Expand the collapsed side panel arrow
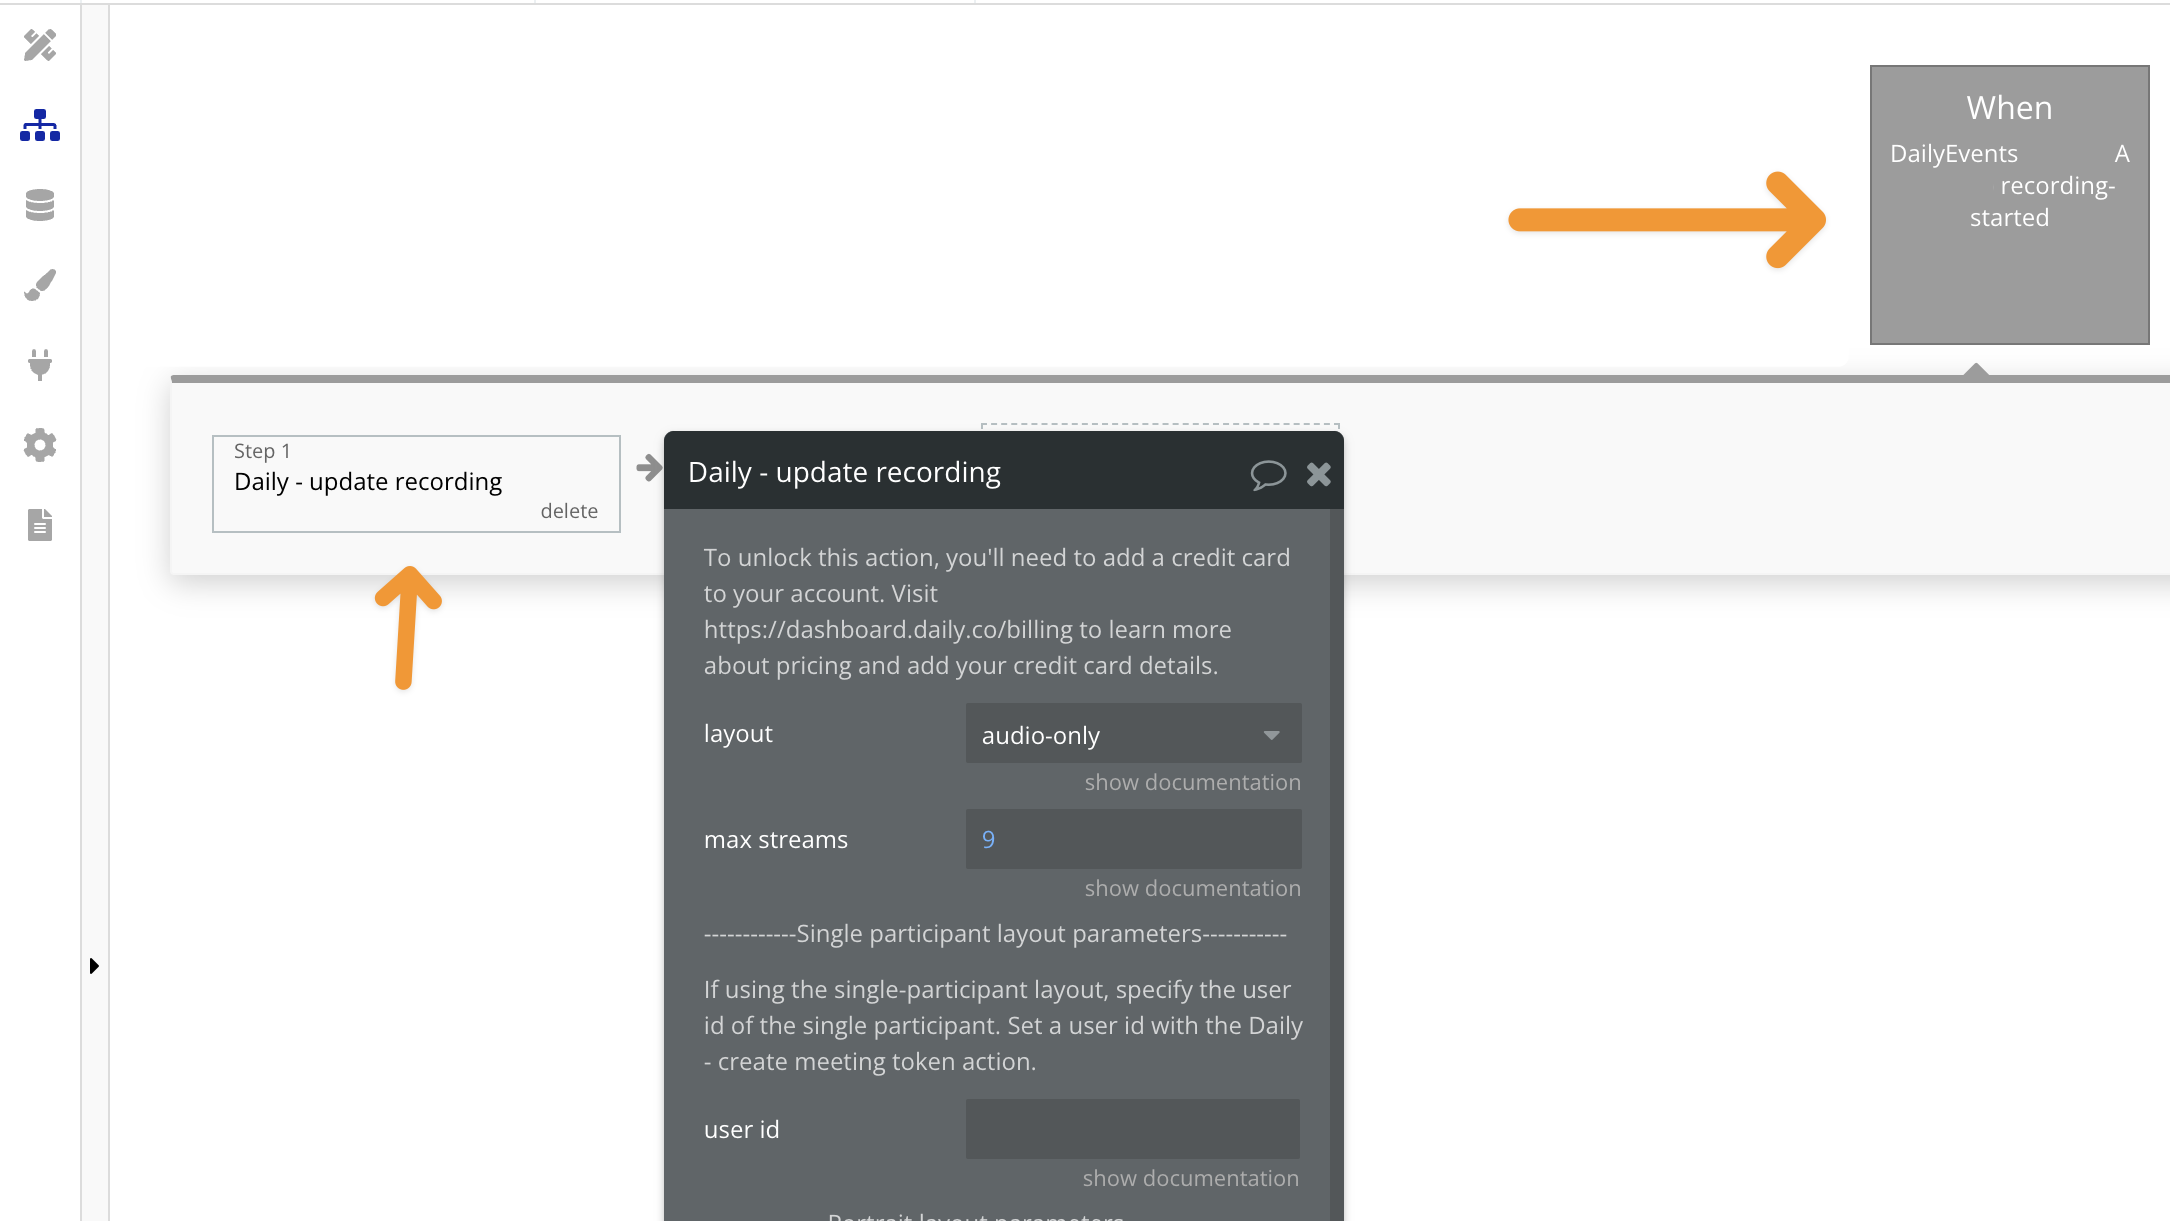Image resolution: width=2170 pixels, height=1221 pixels. (94, 966)
